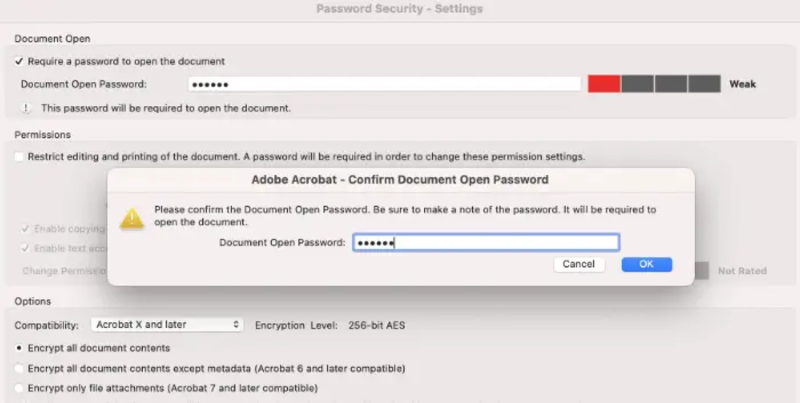
Task: Enable Restrict editing and printing checkbox
Action: [20, 156]
